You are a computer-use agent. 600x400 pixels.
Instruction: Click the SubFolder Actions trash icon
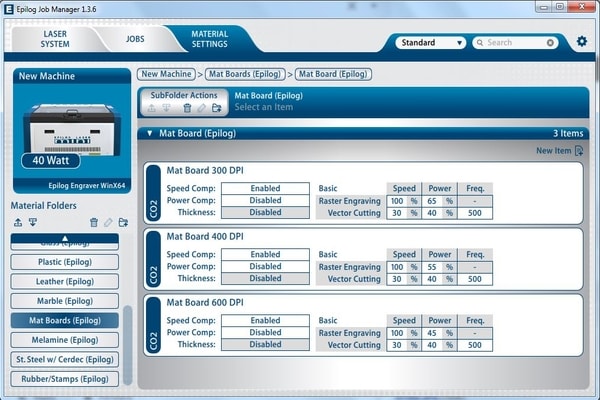(187, 108)
